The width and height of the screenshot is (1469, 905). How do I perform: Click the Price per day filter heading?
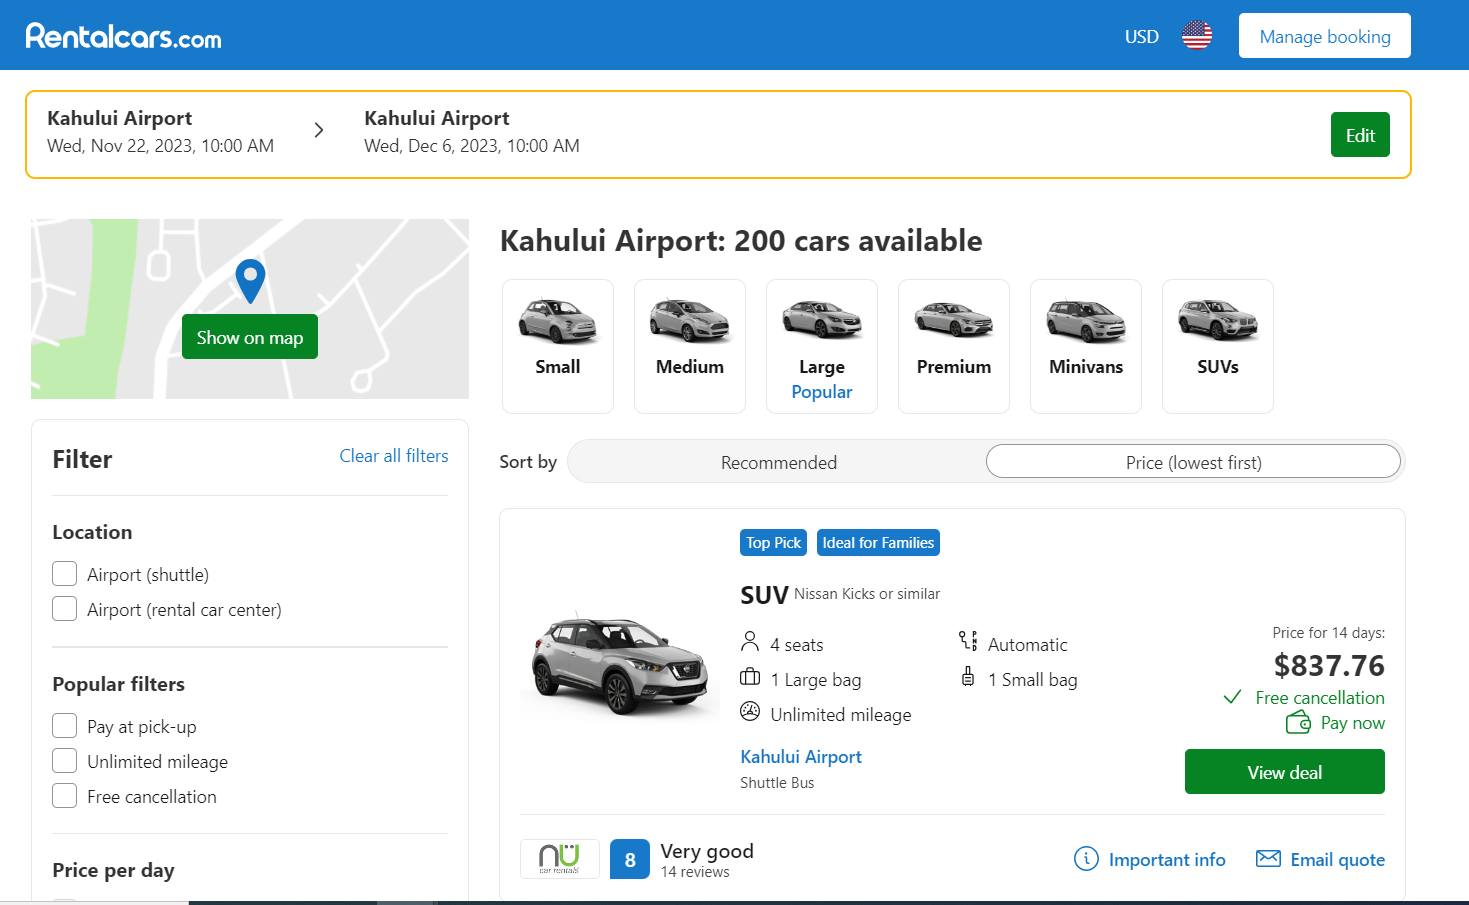pos(113,870)
